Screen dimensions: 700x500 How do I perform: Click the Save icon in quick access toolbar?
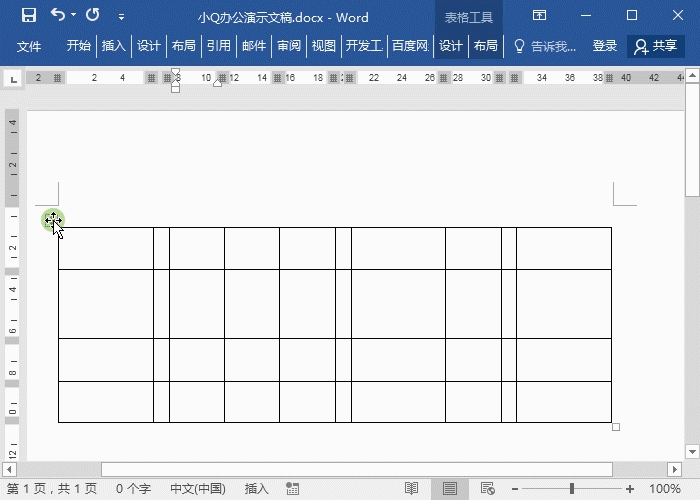click(x=29, y=16)
